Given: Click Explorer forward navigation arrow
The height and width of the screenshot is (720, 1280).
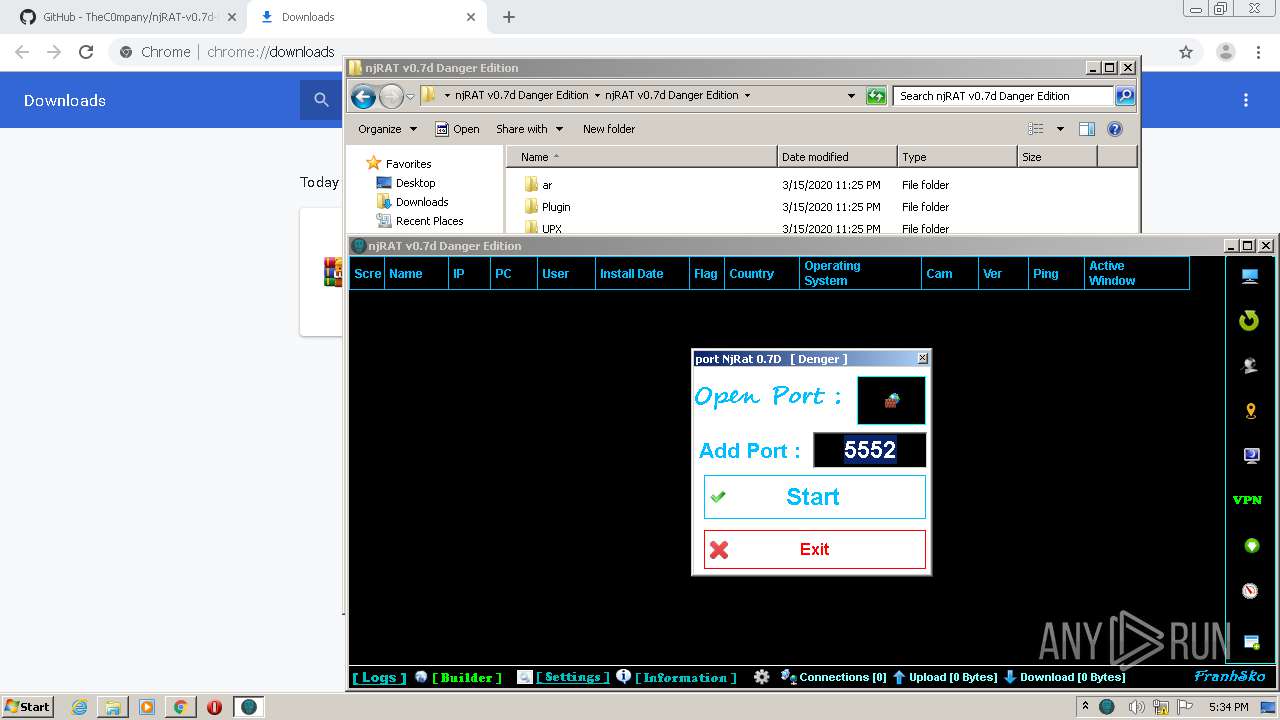Looking at the screenshot, I should pyautogui.click(x=391, y=96).
